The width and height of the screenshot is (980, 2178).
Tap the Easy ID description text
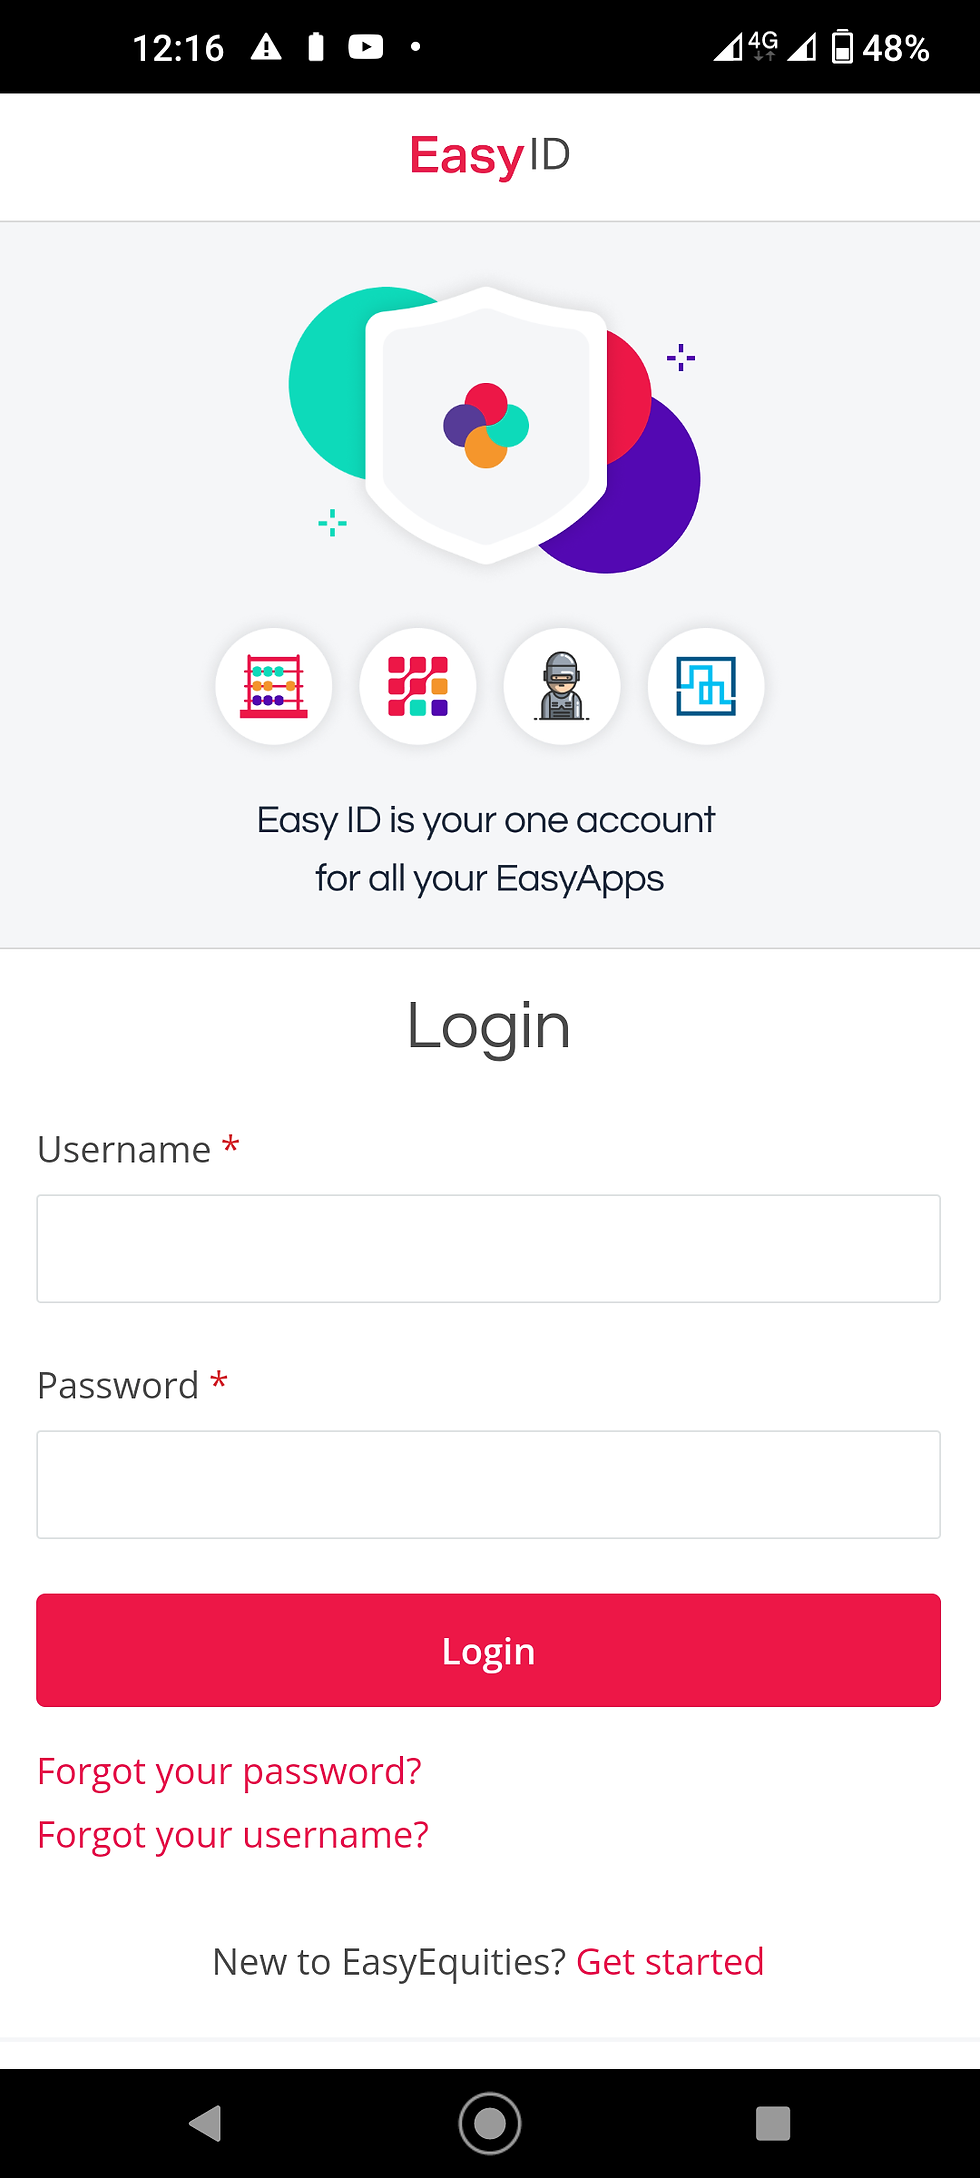487,847
